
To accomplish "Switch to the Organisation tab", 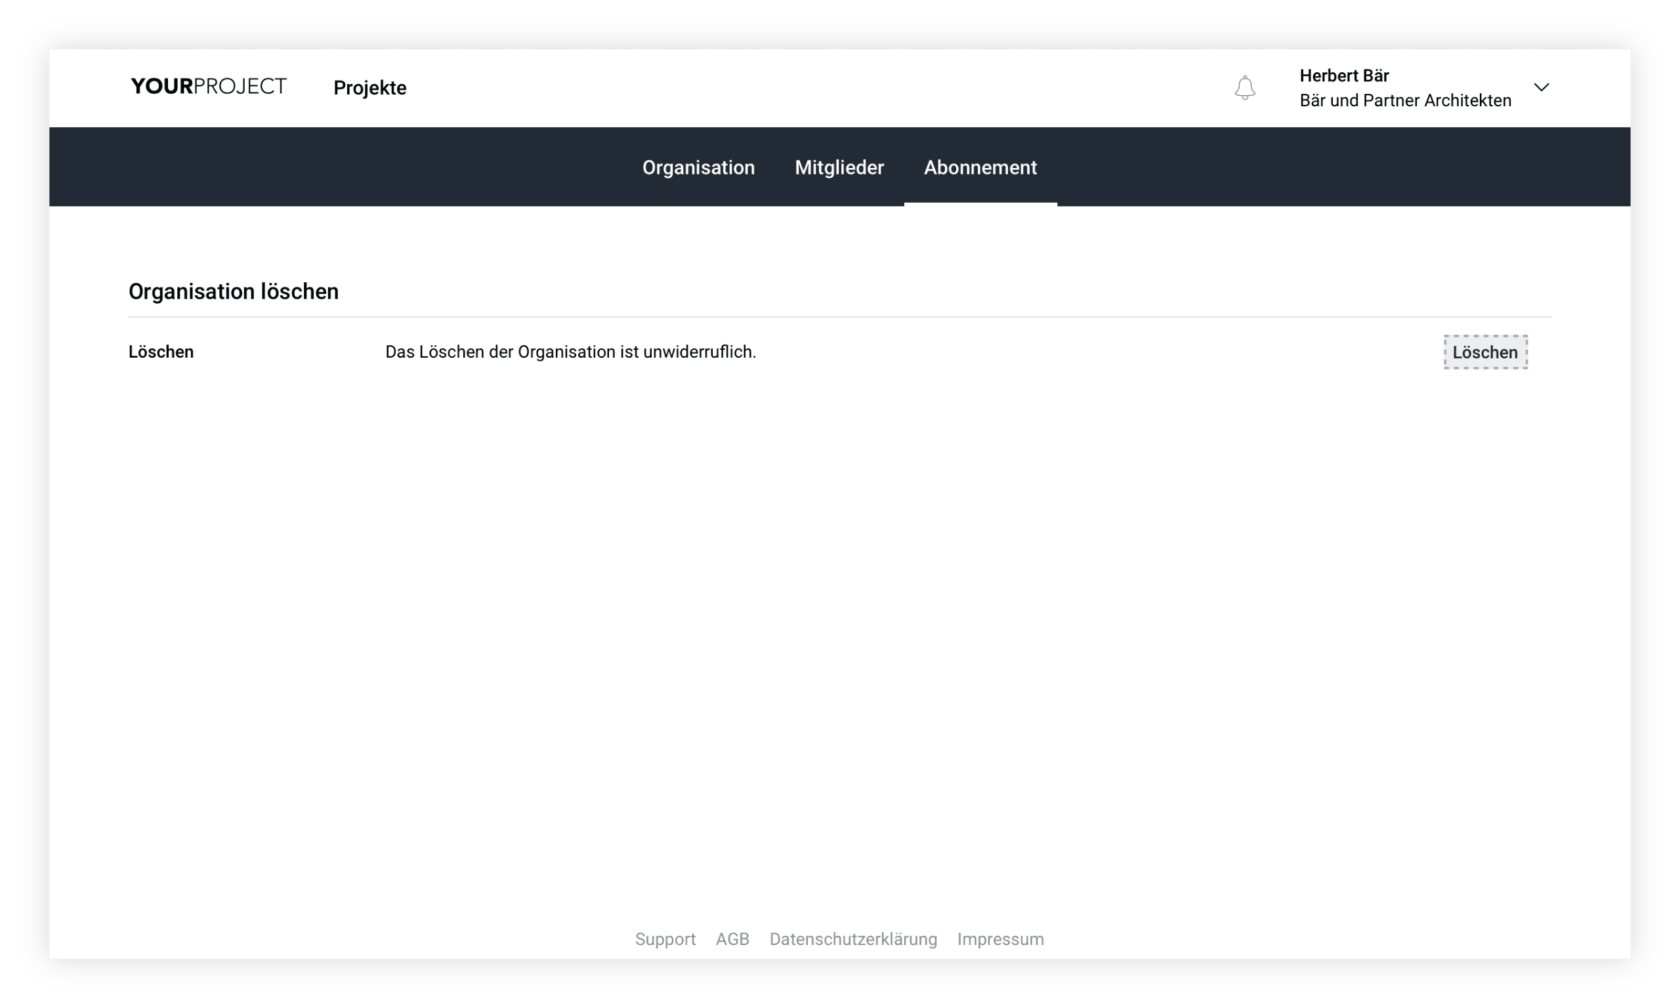I will click(698, 167).
